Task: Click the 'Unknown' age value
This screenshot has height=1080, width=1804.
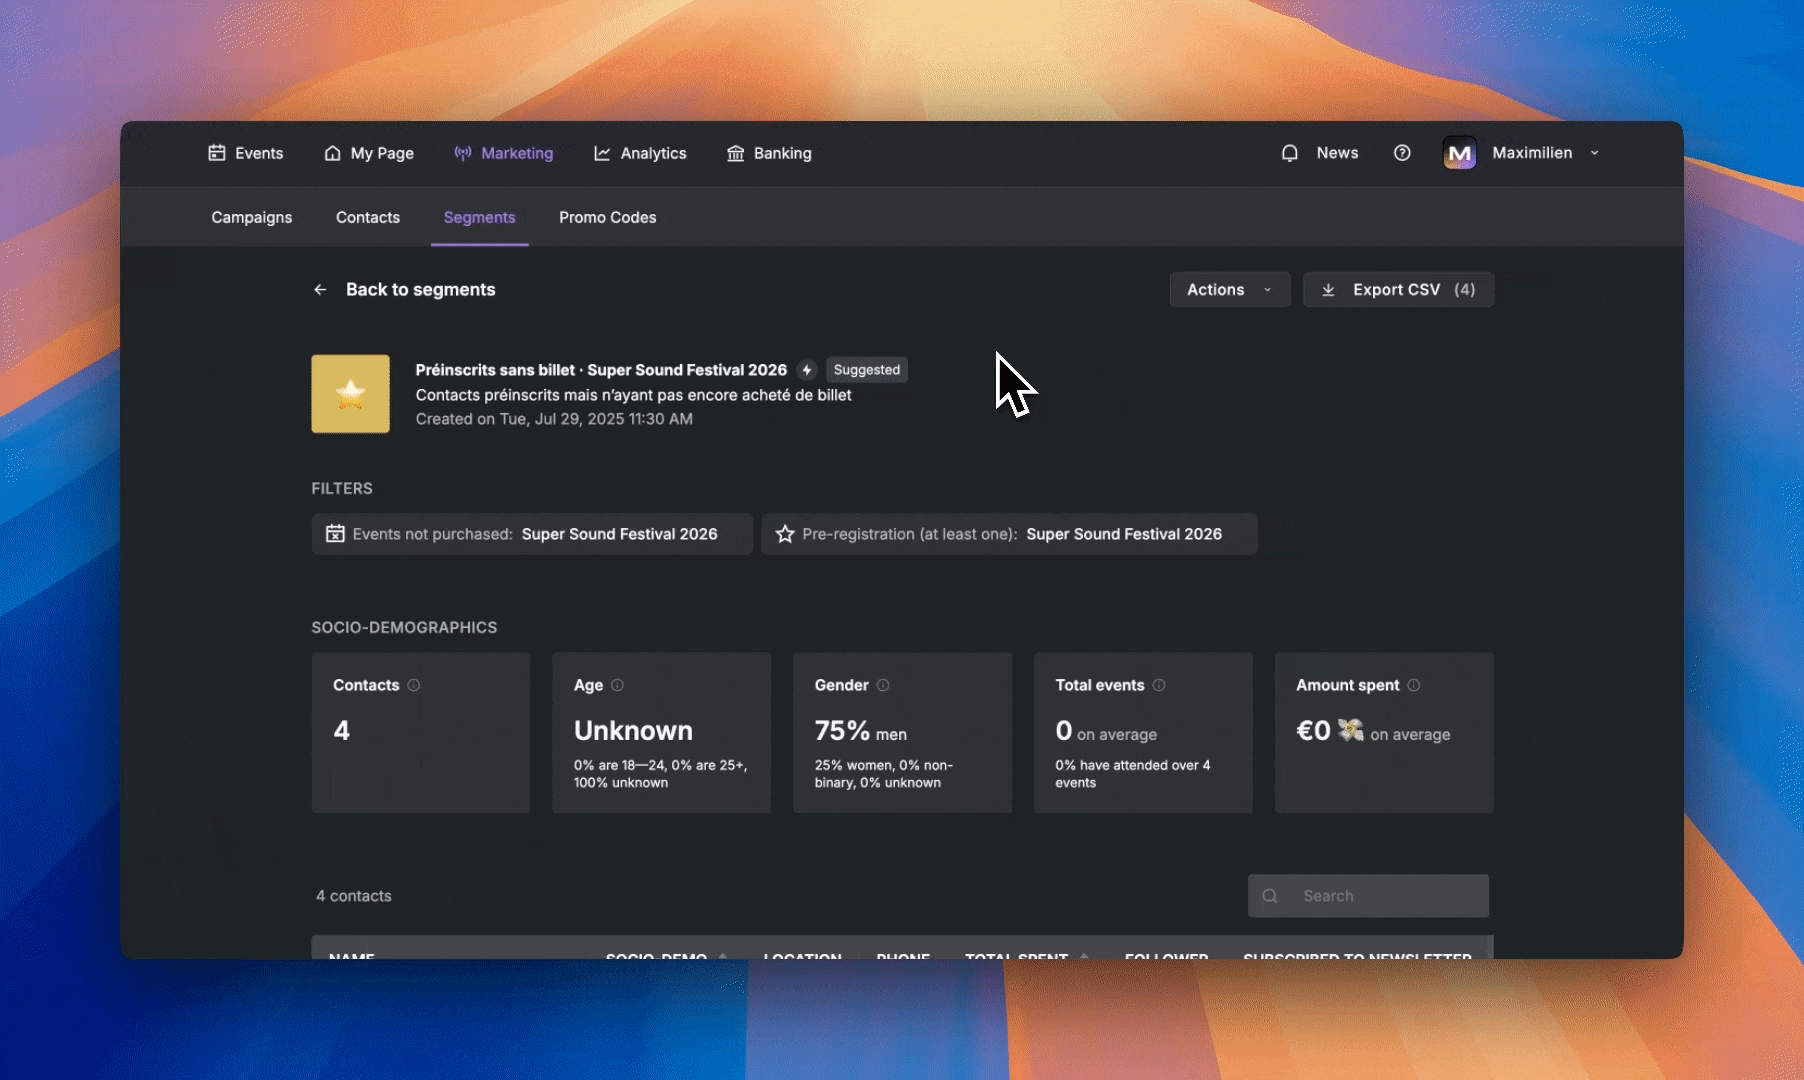Action: pos(633,731)
